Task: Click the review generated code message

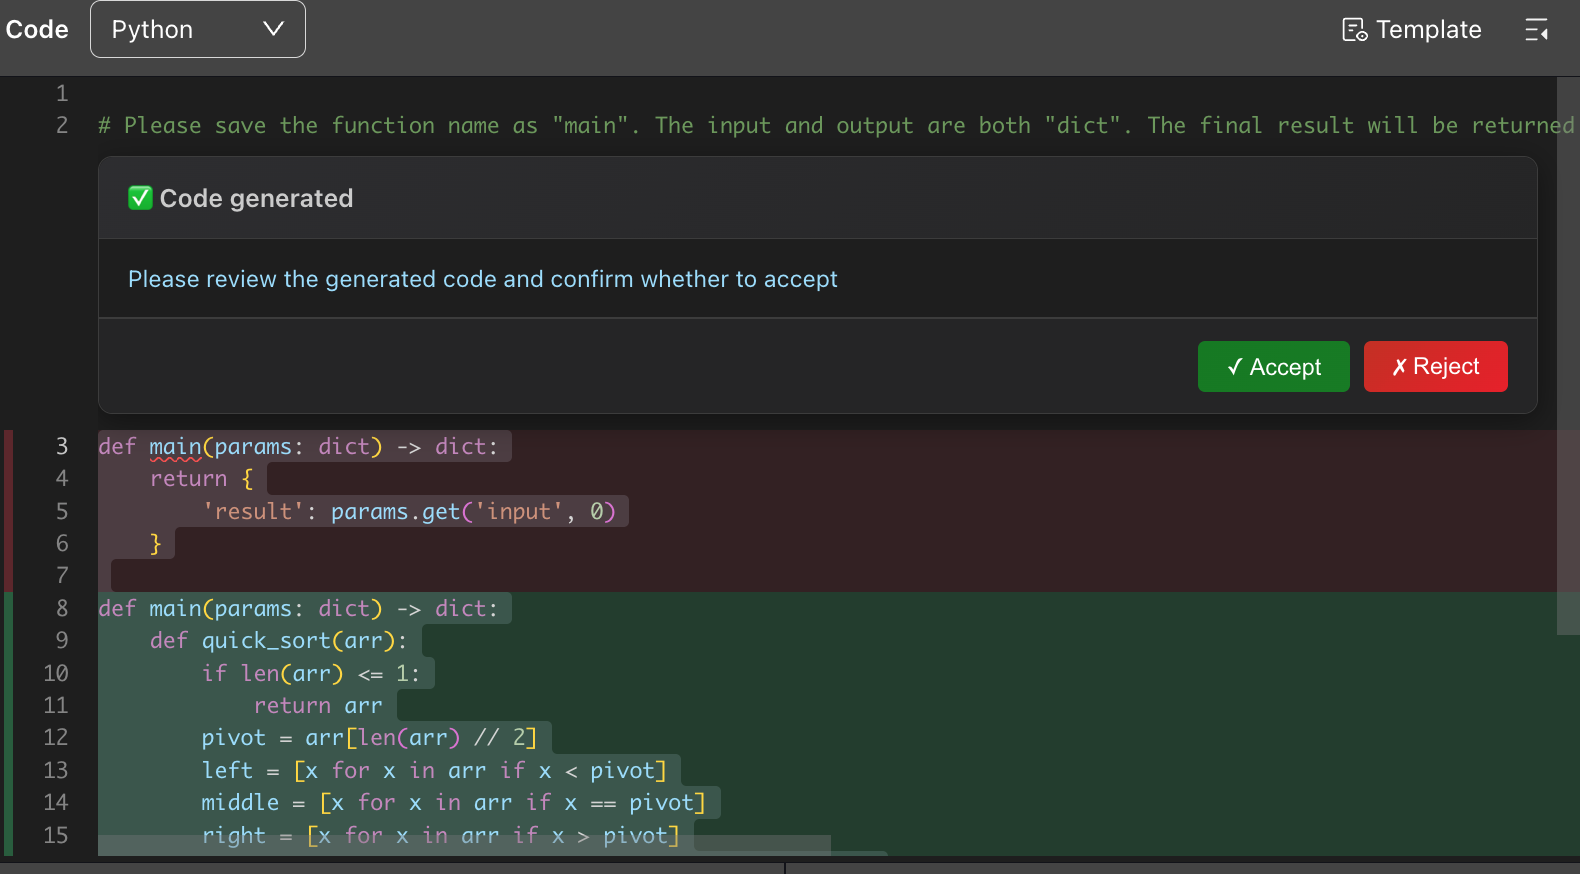Action: click(x=482, y=279)
